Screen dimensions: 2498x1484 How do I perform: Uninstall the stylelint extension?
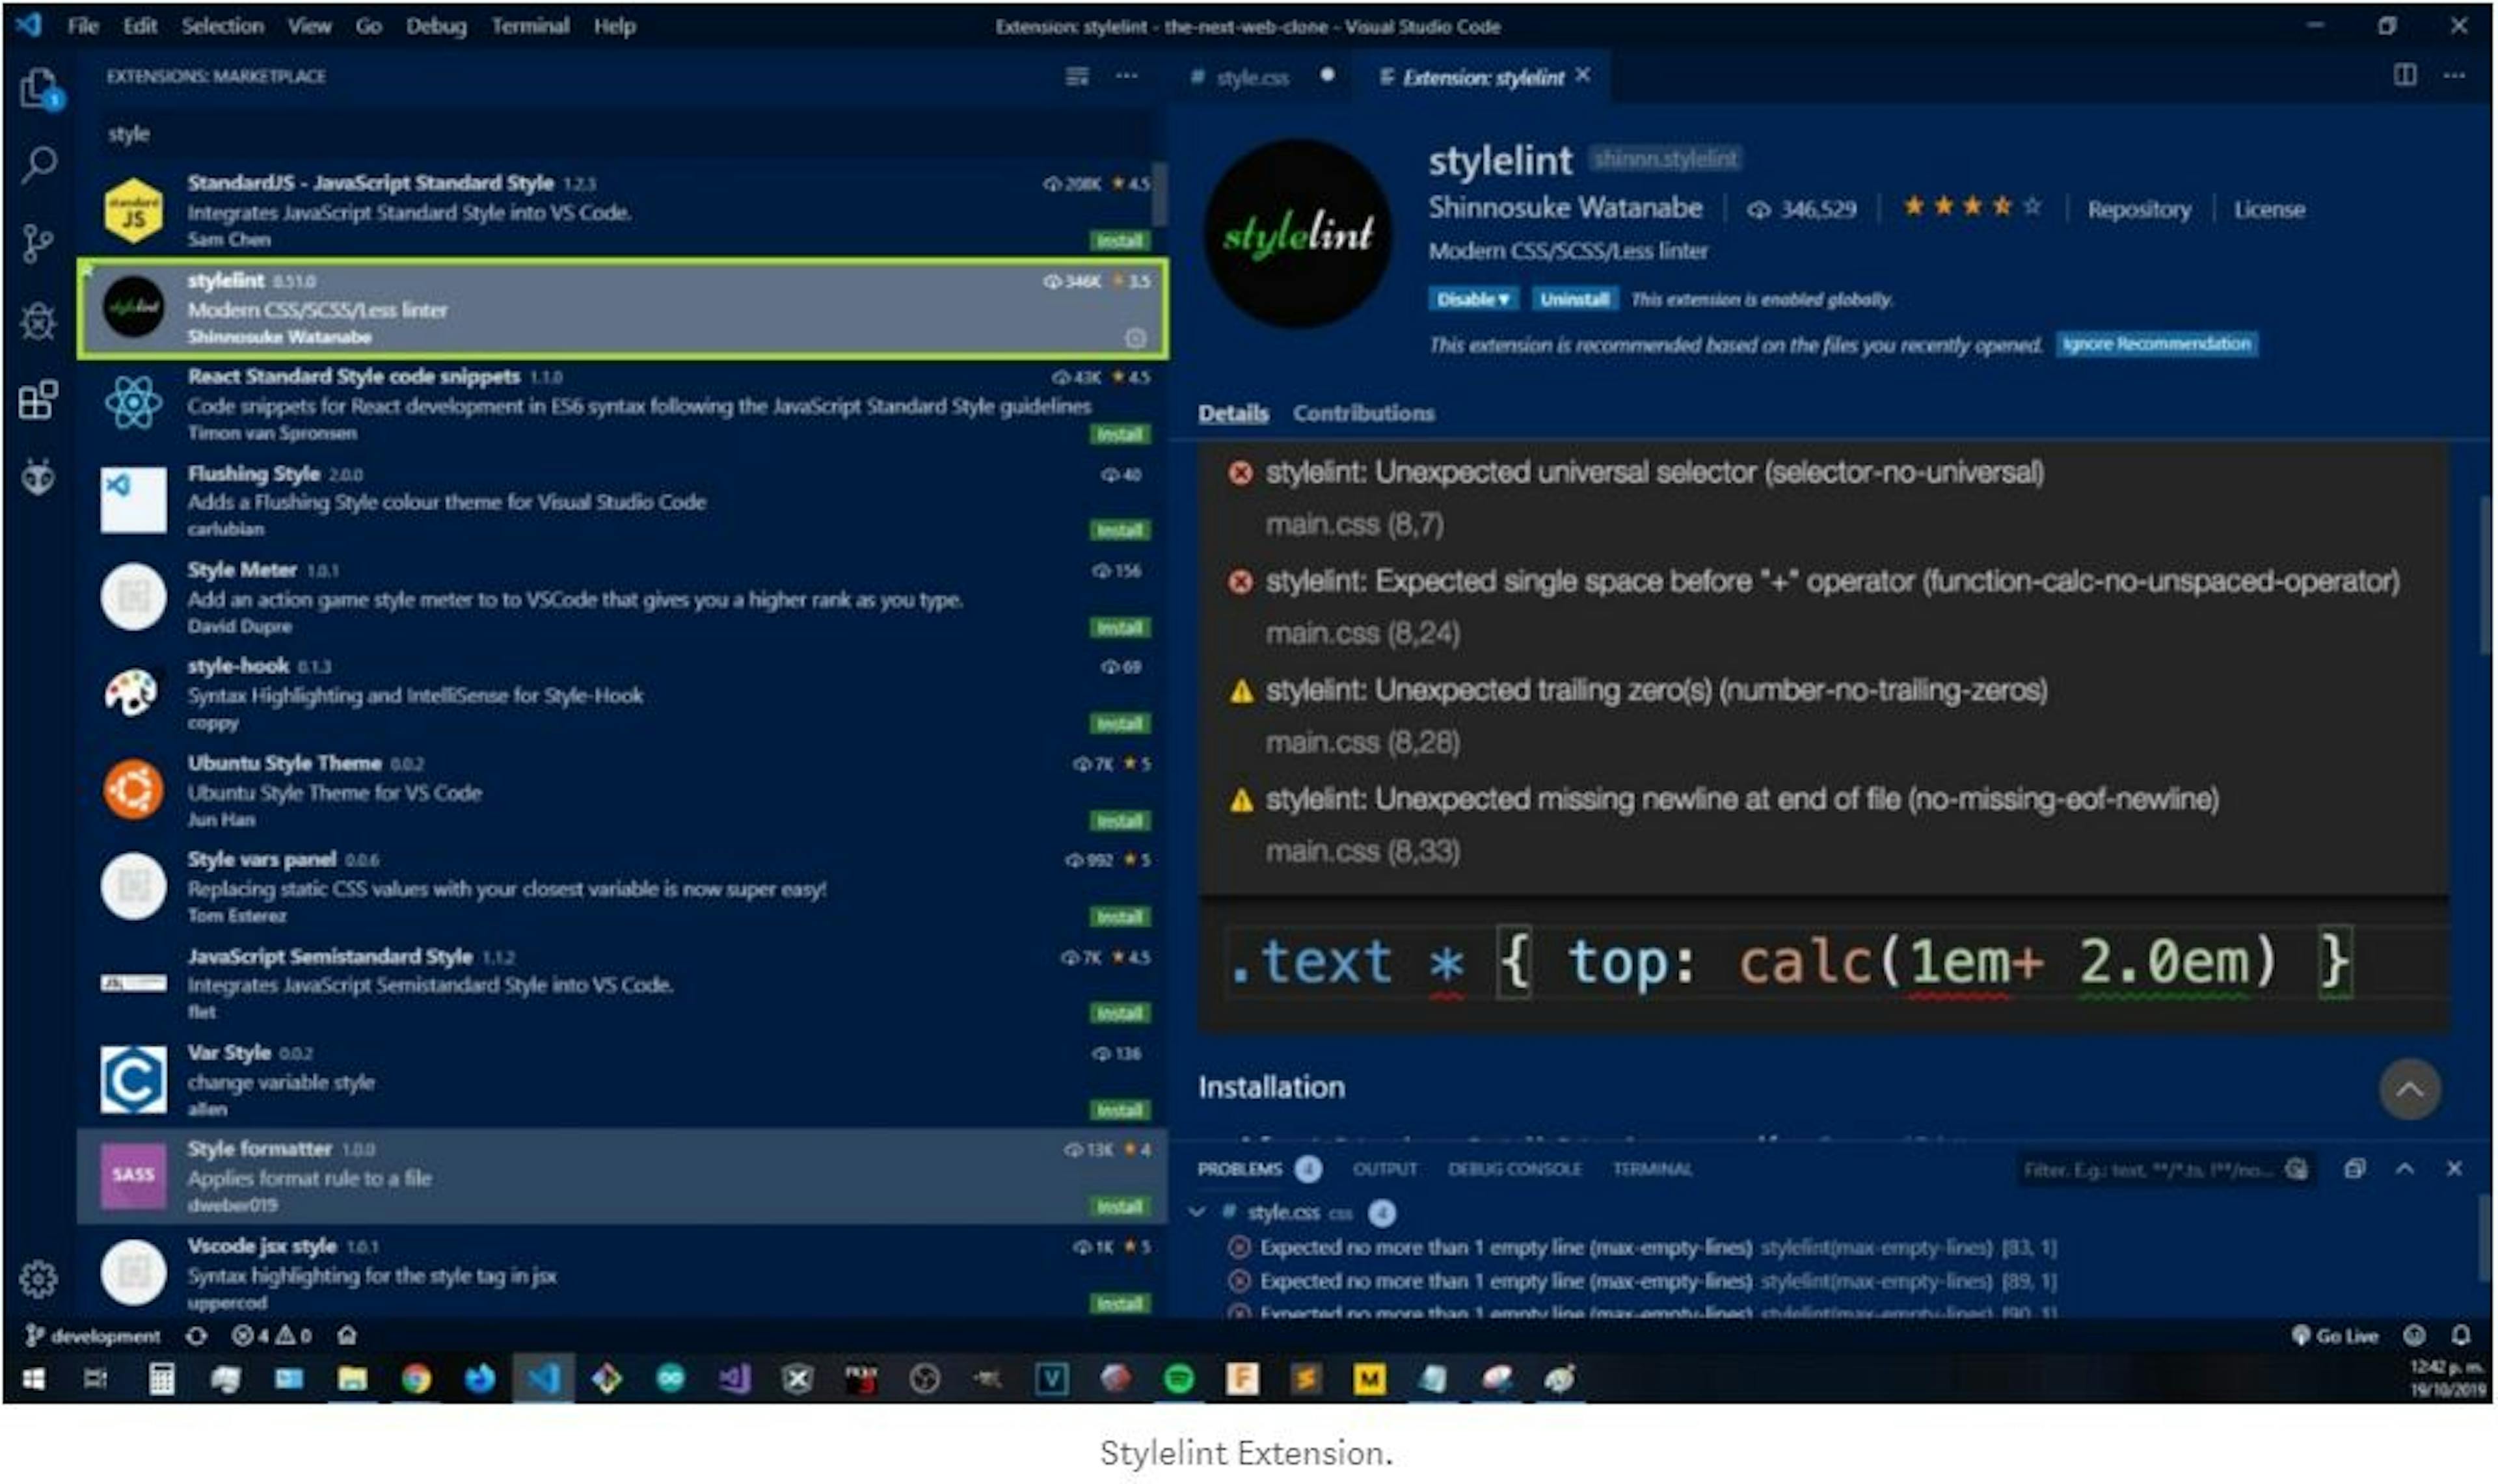pos(1574,299)
